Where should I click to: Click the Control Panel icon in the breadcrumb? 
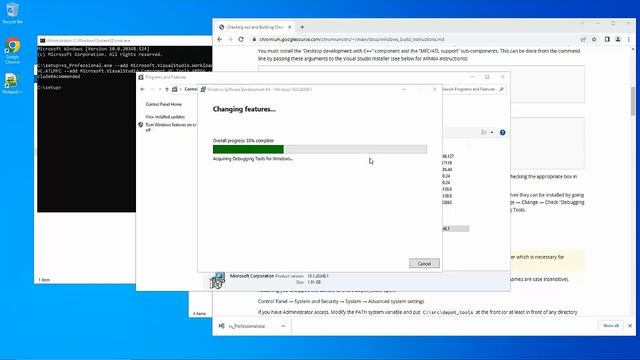coord(175,89)
